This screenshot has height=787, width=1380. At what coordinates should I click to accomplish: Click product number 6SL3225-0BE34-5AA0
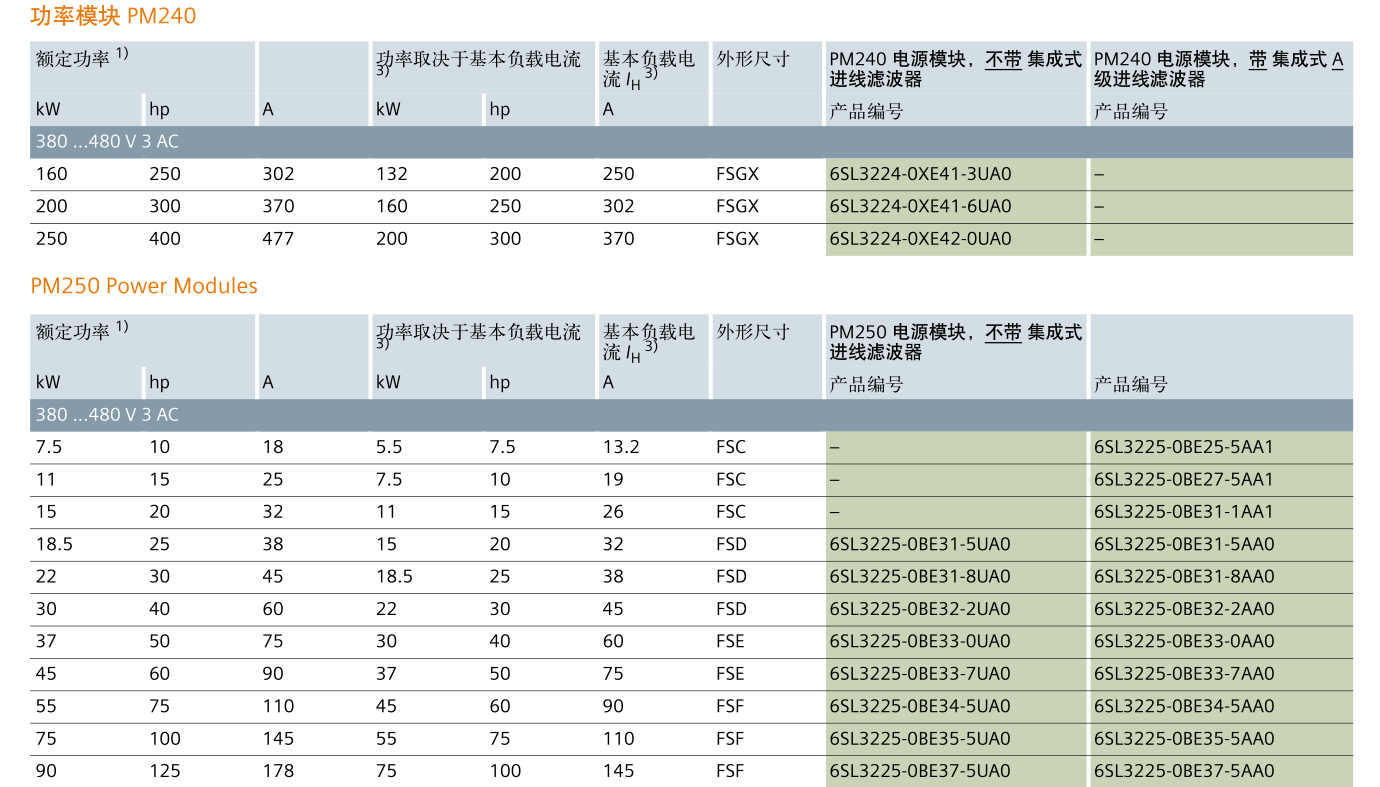[1184, 706]
